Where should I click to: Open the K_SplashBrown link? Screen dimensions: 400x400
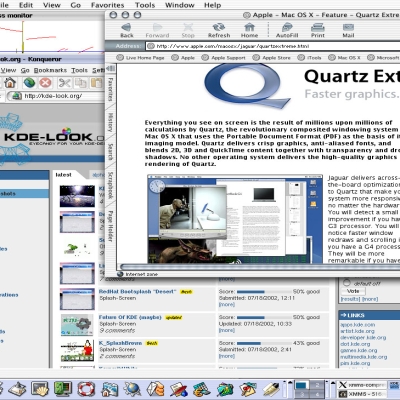(120, 343)
